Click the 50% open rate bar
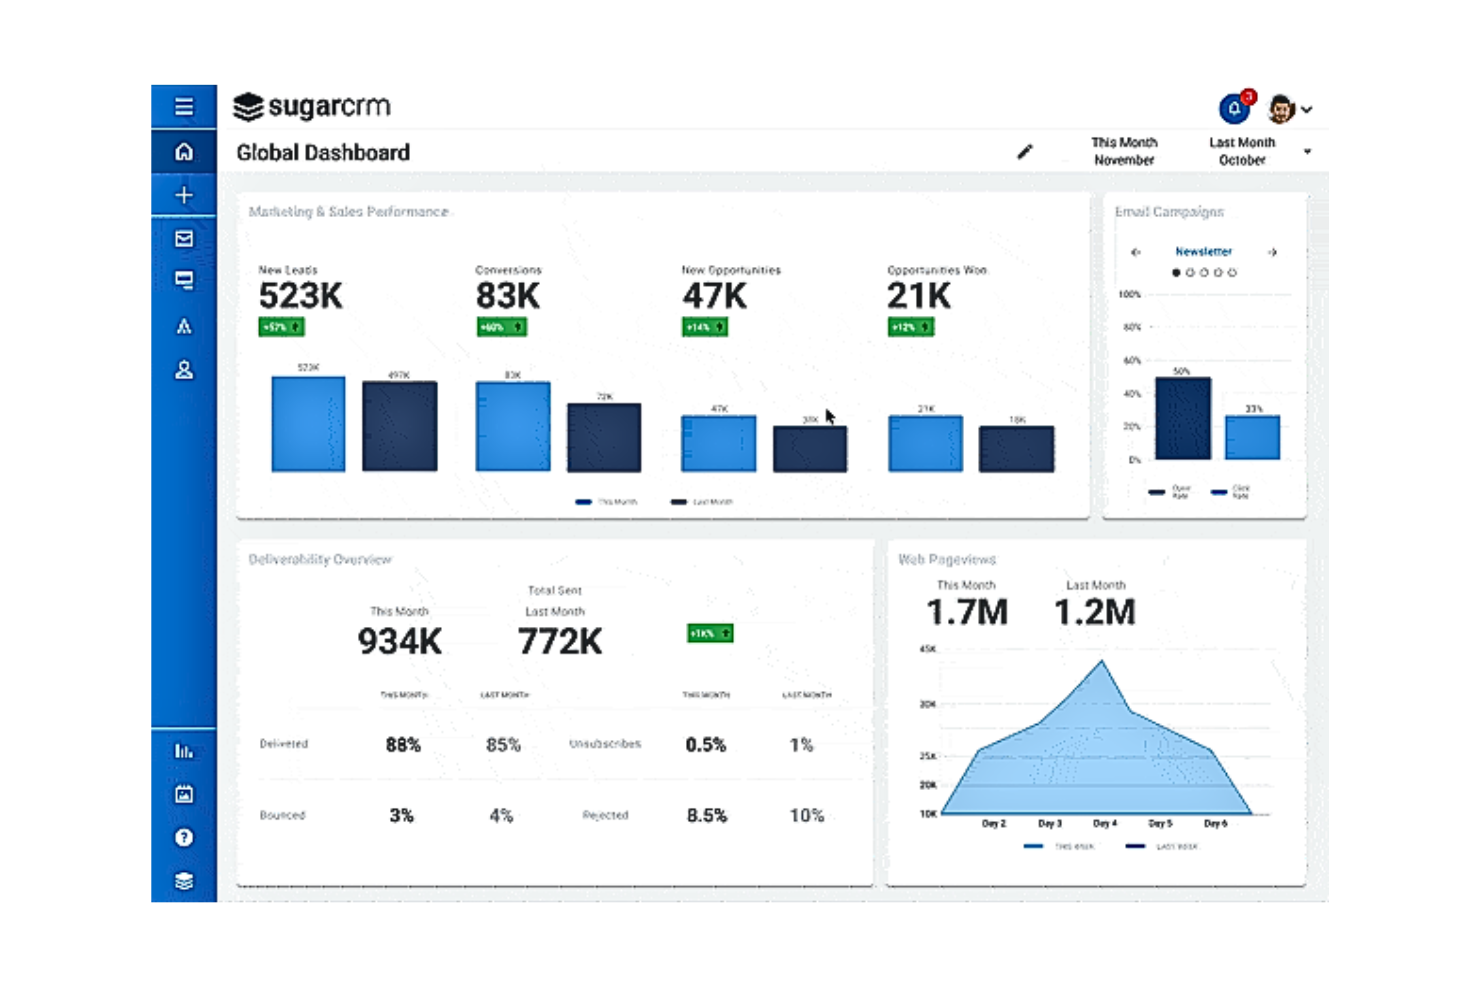Image resolution: width=1480 pixels, height=987 pixels. pos(1183,418)
